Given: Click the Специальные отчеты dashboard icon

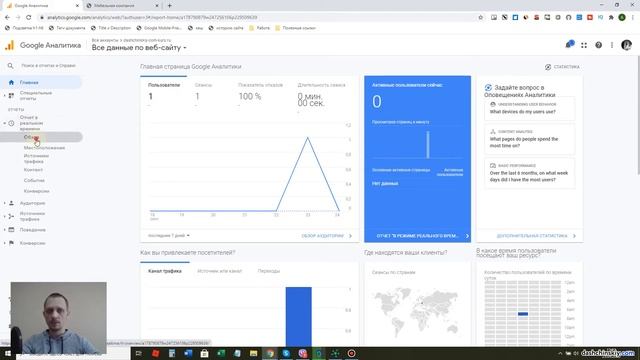Looking at the screenshot, I should click(11, 96).
